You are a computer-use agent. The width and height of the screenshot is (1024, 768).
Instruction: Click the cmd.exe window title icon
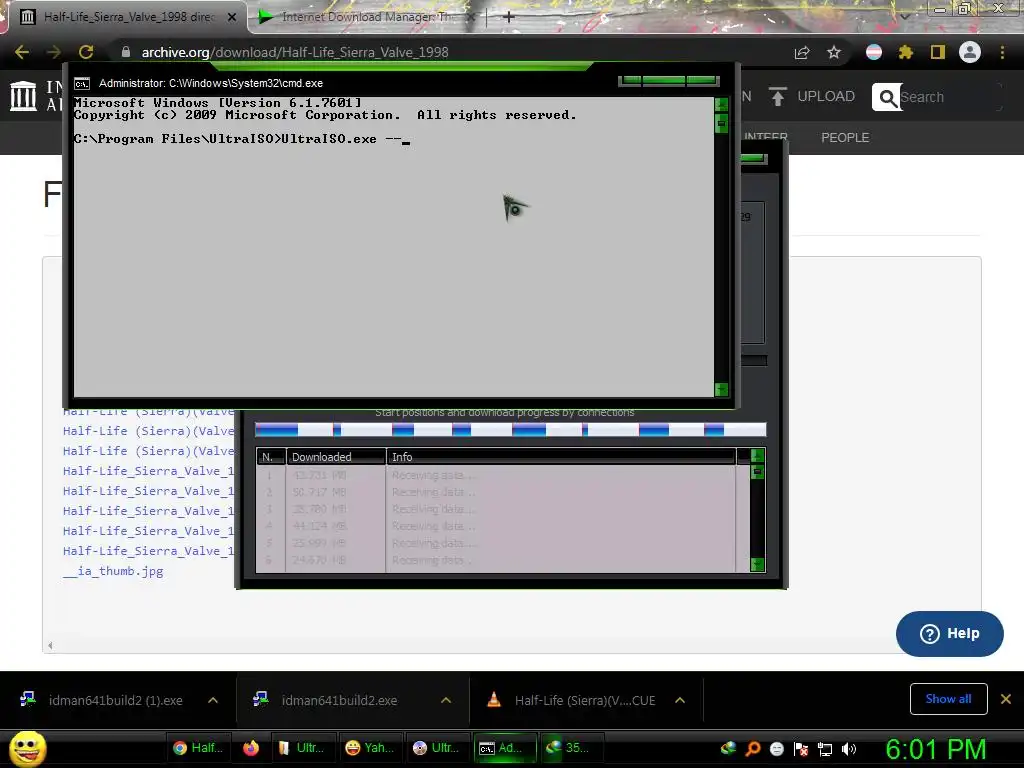coord(82,84)
